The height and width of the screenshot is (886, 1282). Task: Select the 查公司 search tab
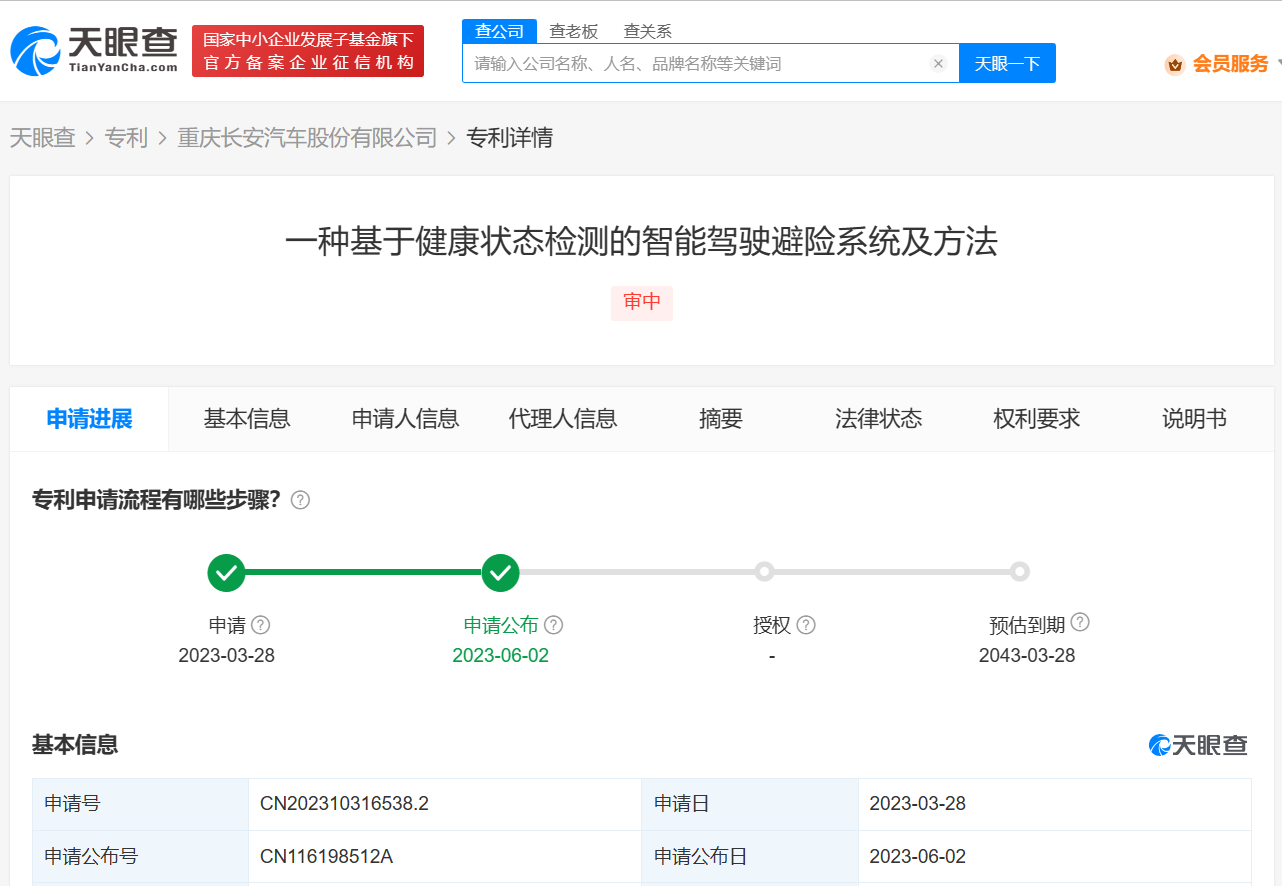coord(499,31)
